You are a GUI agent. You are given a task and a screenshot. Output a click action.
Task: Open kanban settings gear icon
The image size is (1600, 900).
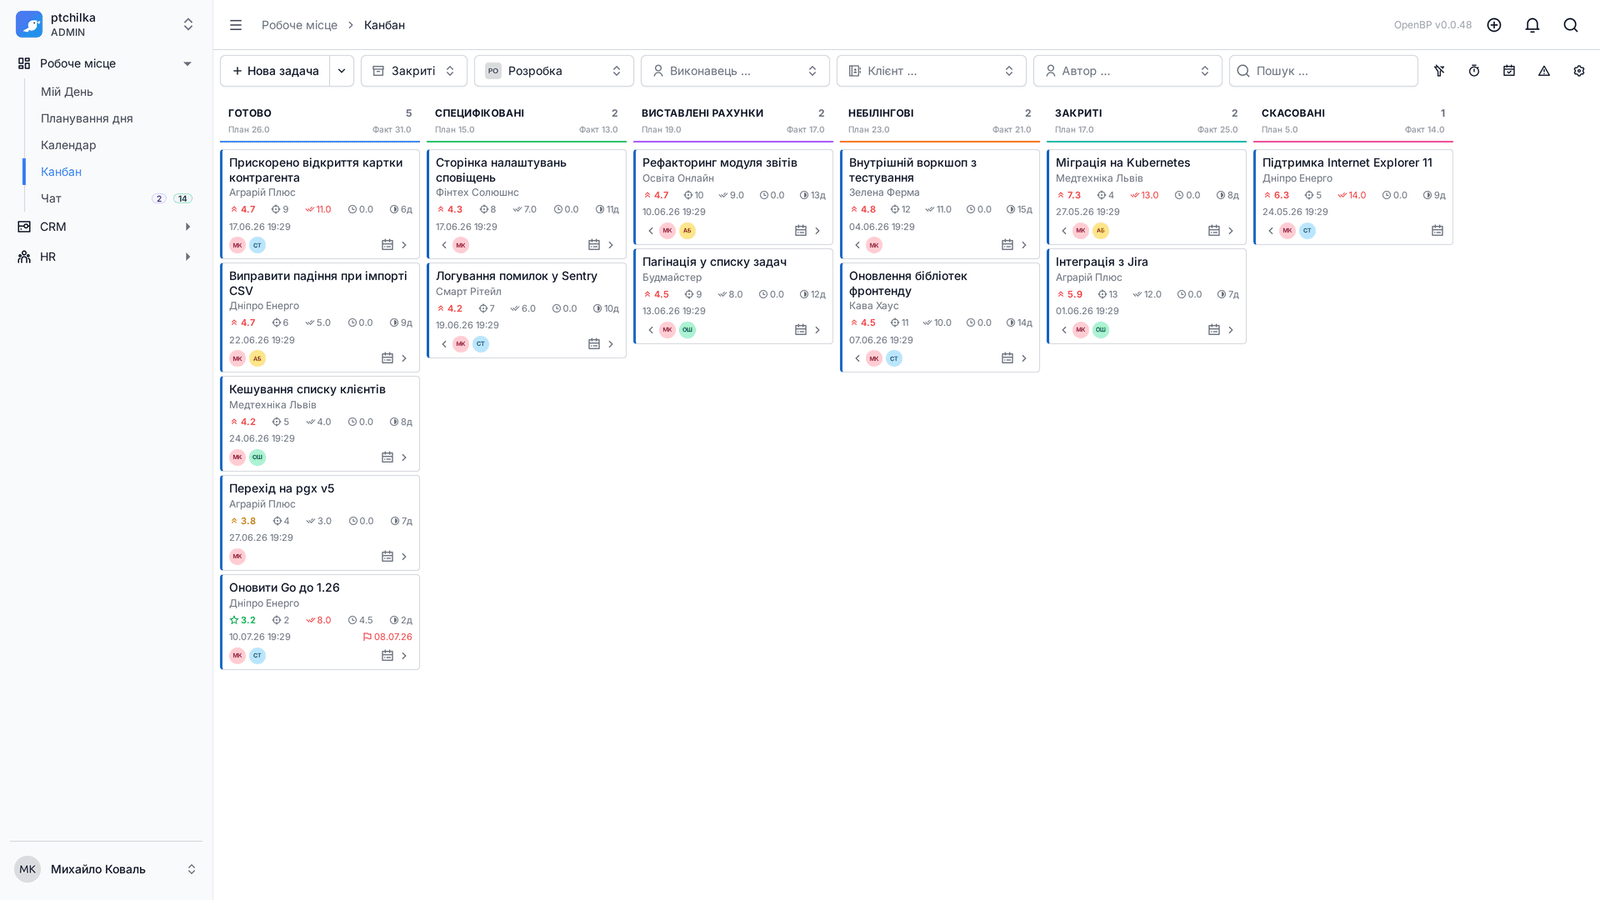1579,71
